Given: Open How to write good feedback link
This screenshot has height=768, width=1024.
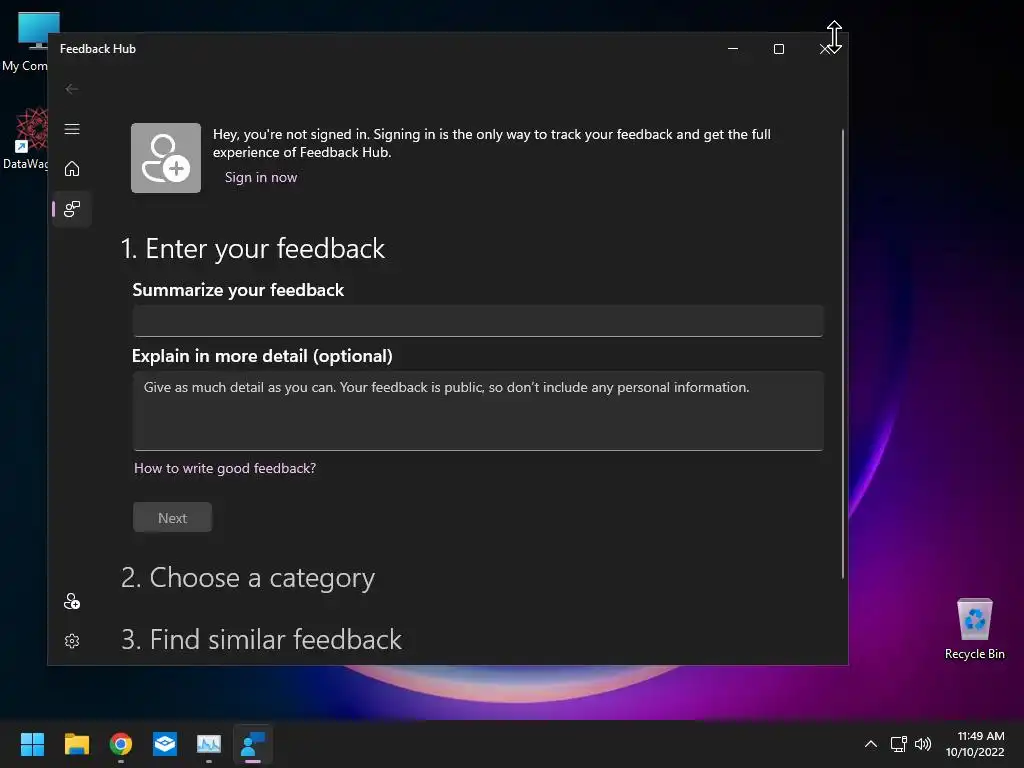Looking at the screenshot, I should click(225, 468).
